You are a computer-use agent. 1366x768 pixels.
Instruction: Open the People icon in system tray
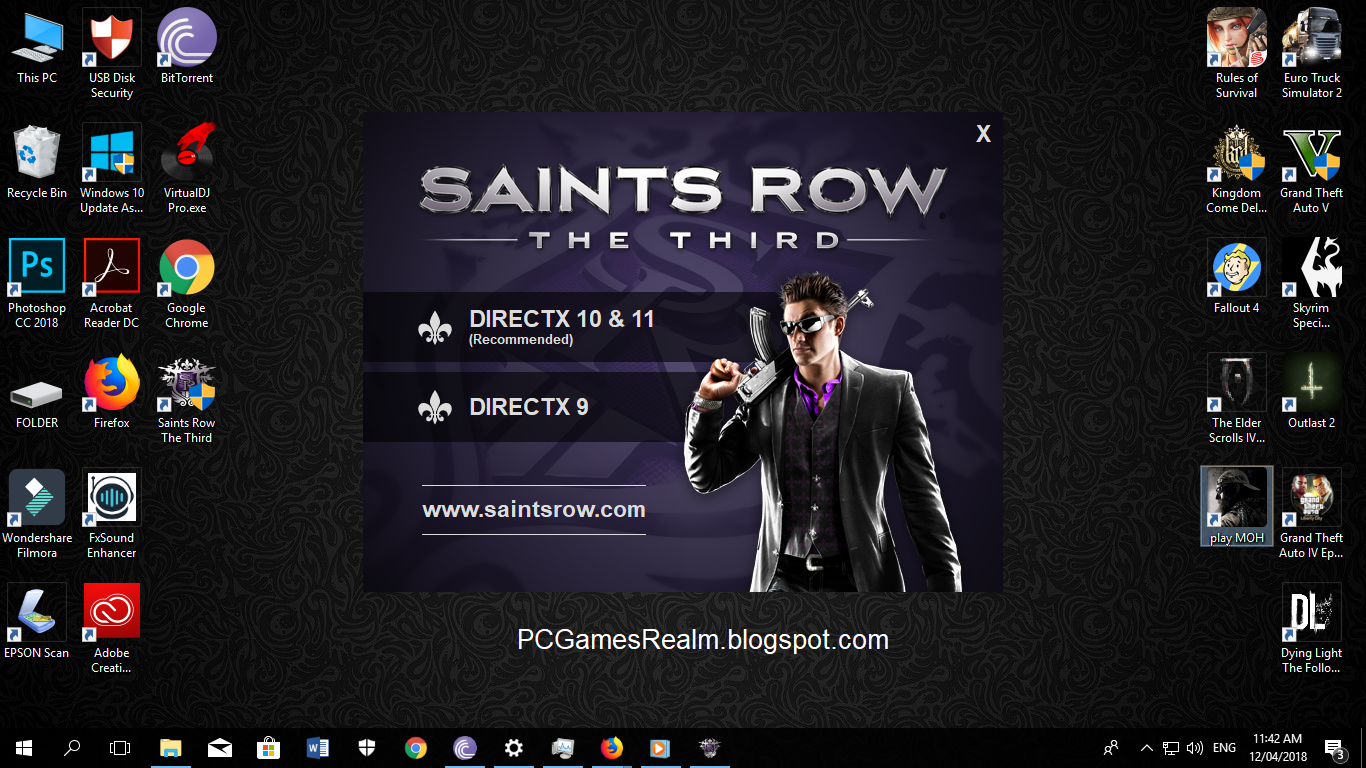click(1111, 748)
